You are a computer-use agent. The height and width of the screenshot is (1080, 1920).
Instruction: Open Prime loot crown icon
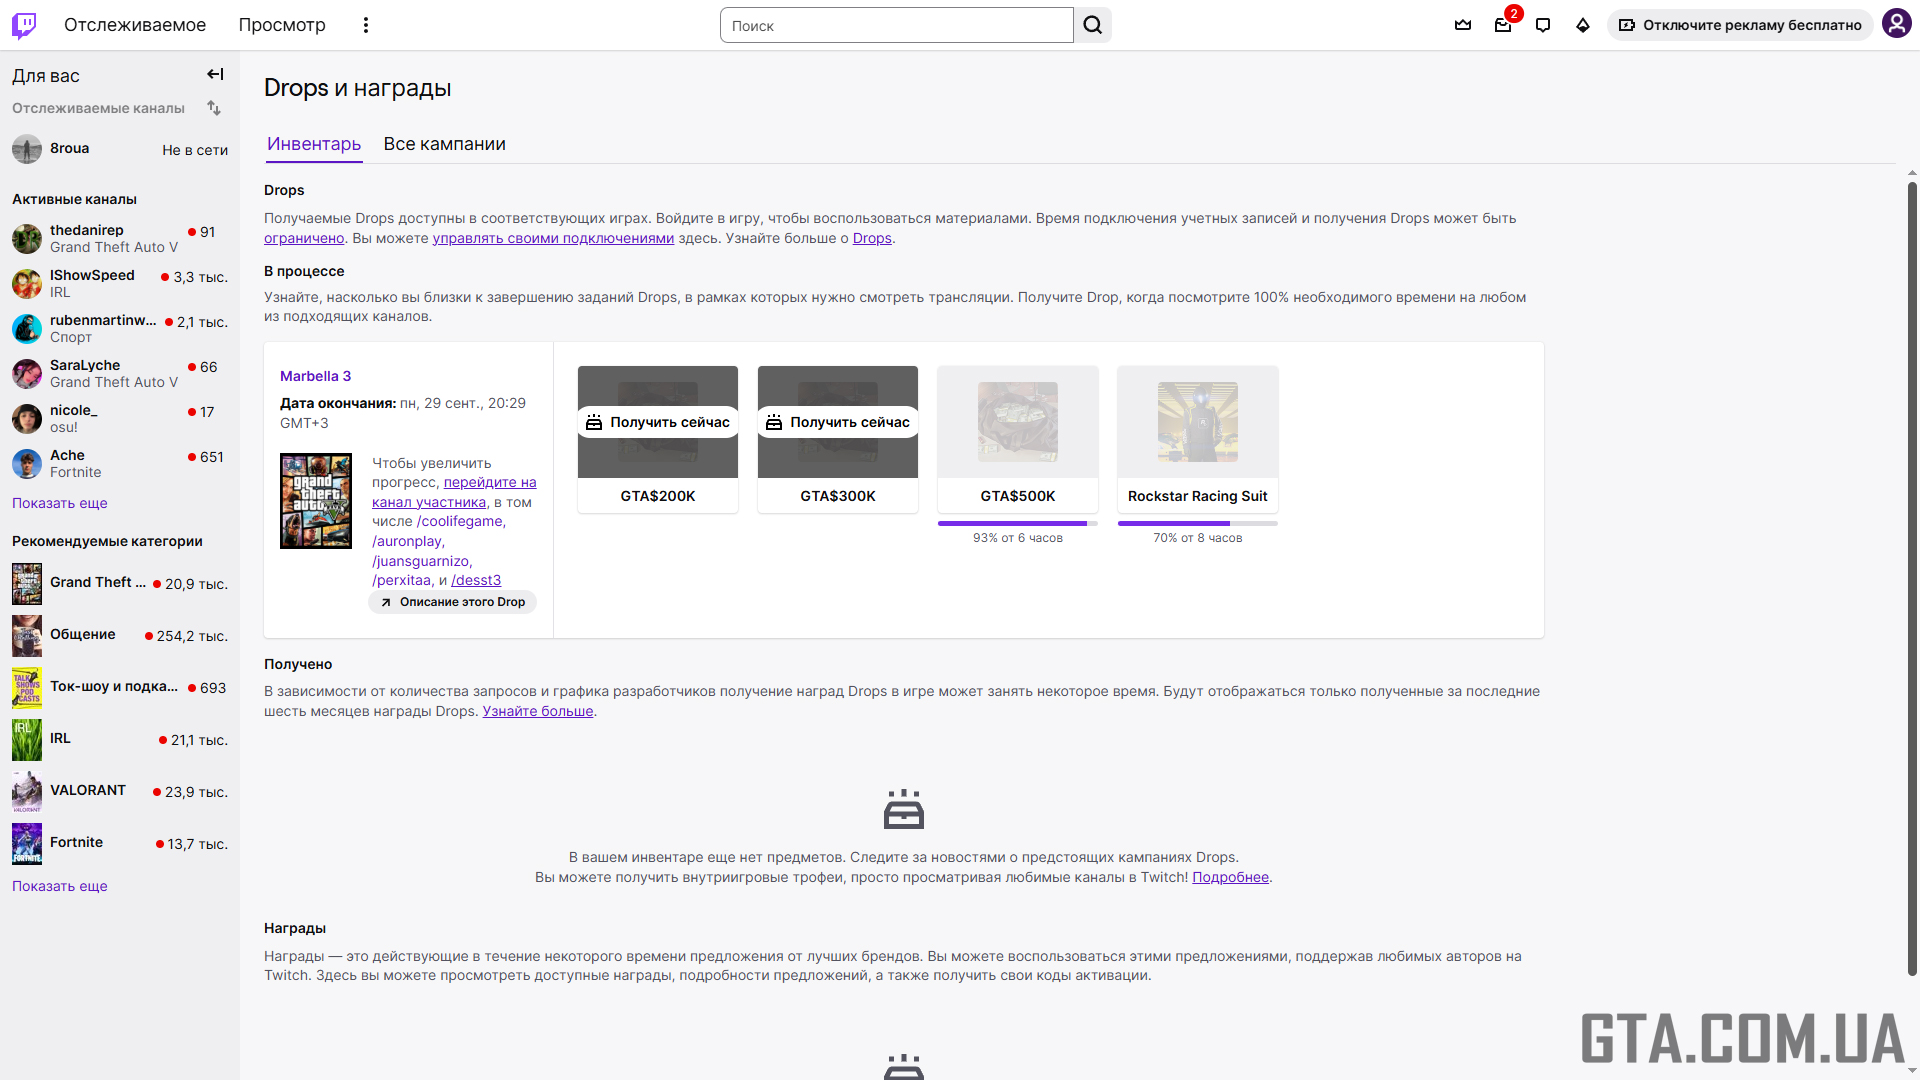tap(1463, 25)
